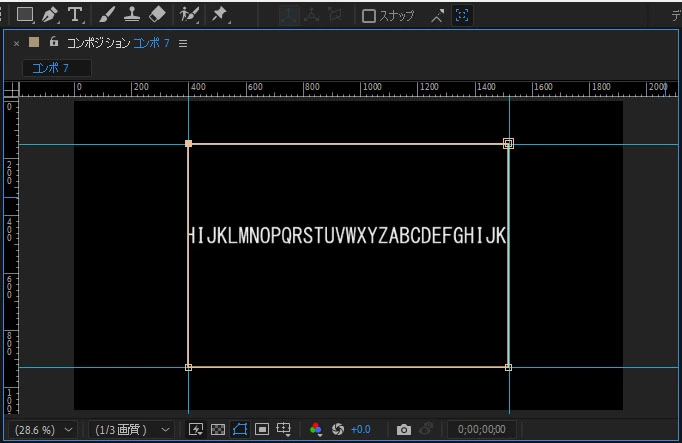Open the show channel and color management menu
This screenshot has width=682, height=443.
316,430
